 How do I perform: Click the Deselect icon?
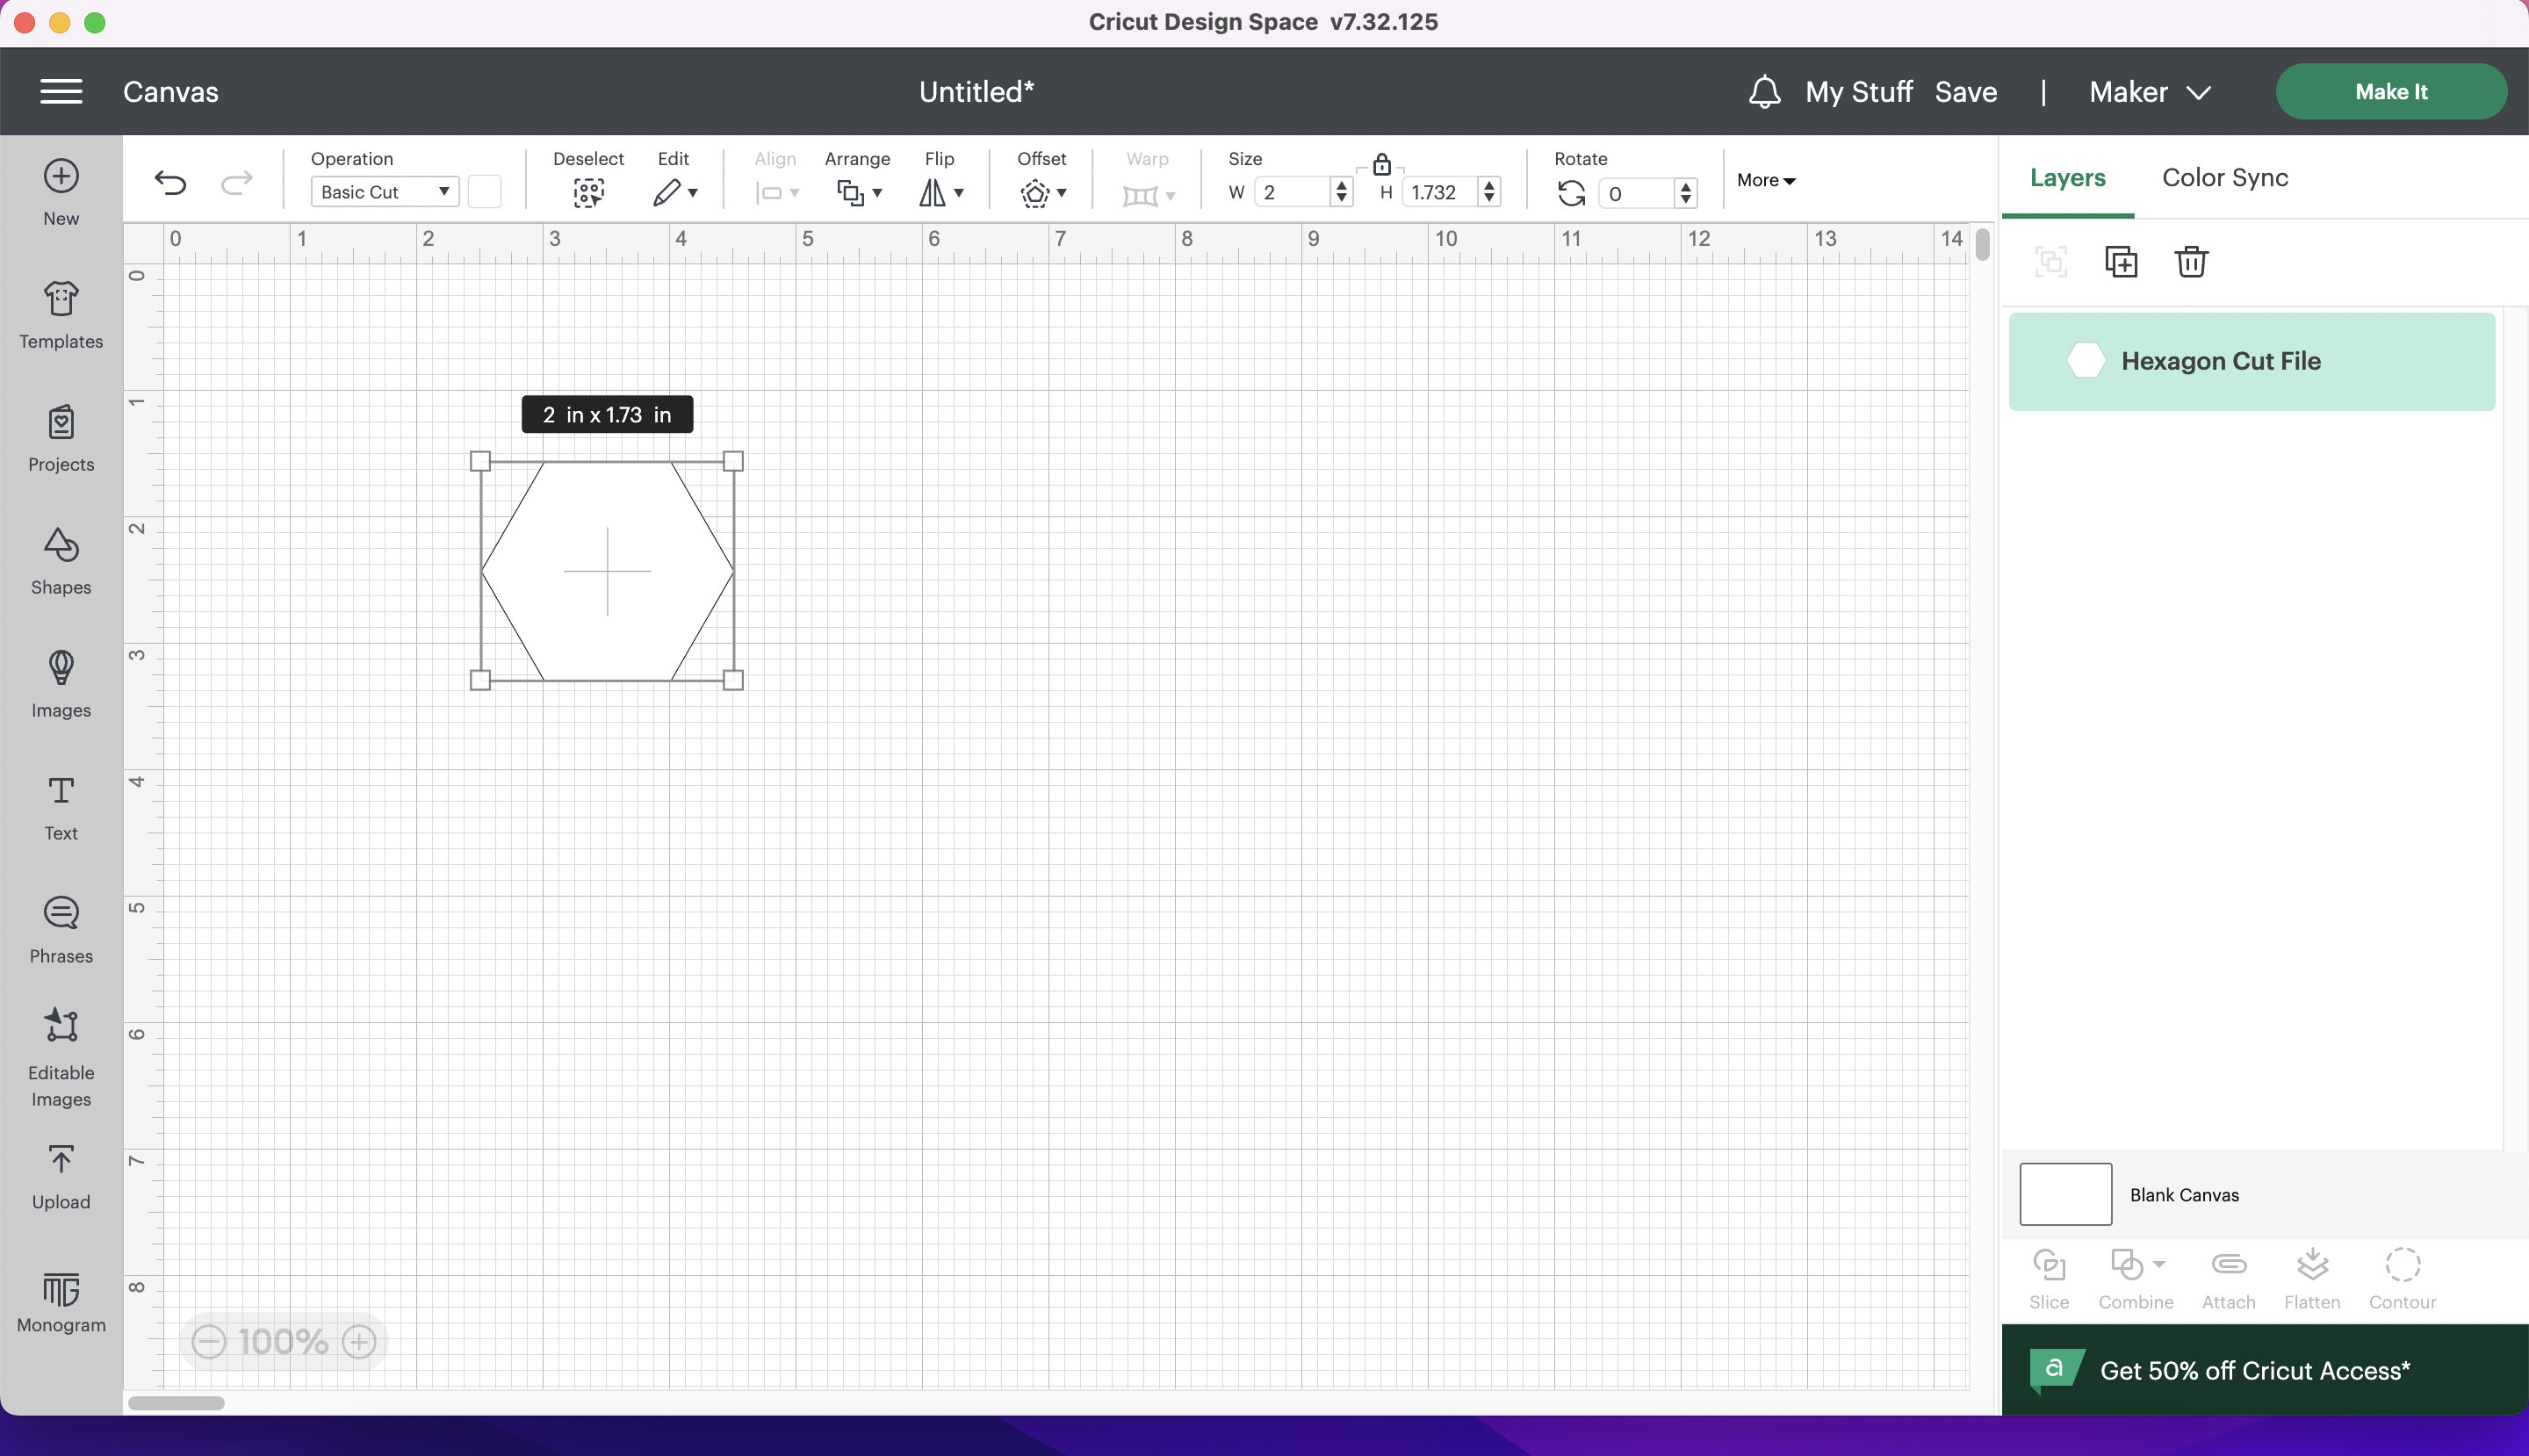[x=589, y=193]
